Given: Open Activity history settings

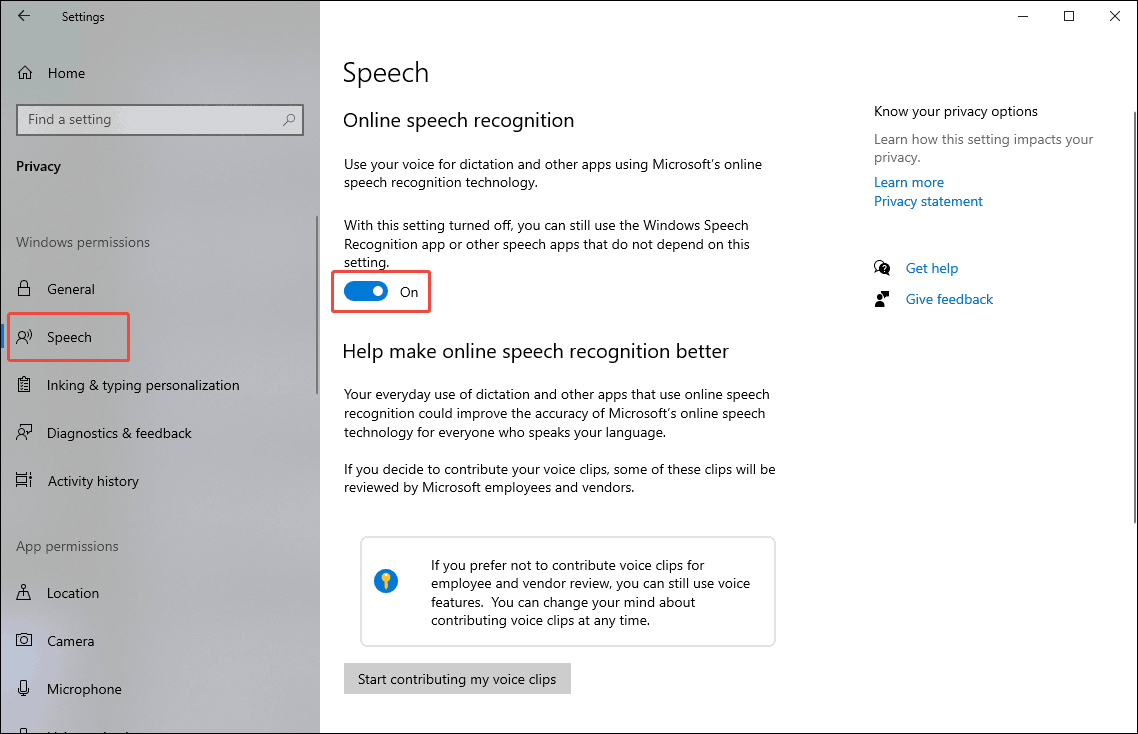Looking at the screenshot, I should tap(93, 480).
